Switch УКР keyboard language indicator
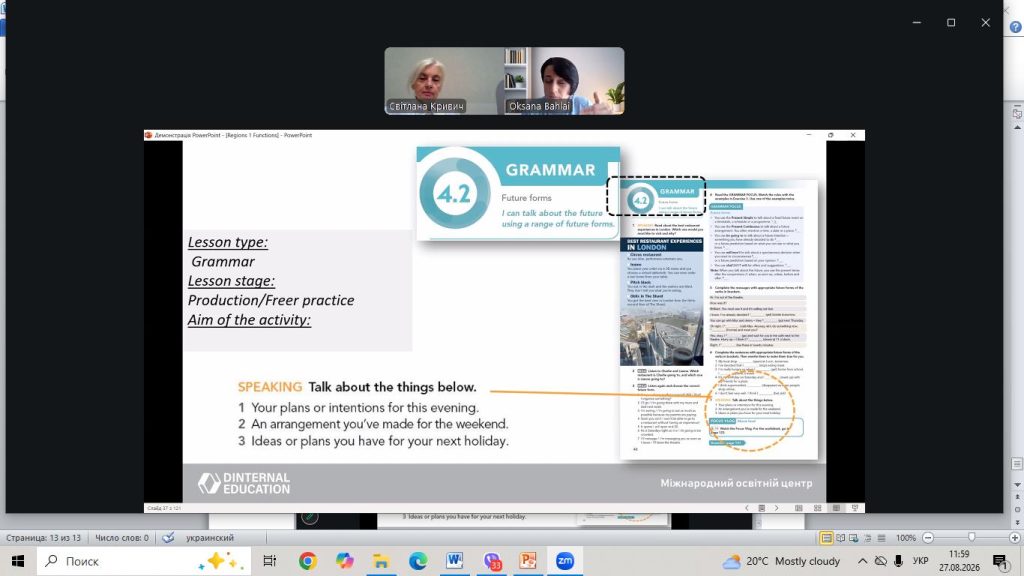 (x=920, y=561)
